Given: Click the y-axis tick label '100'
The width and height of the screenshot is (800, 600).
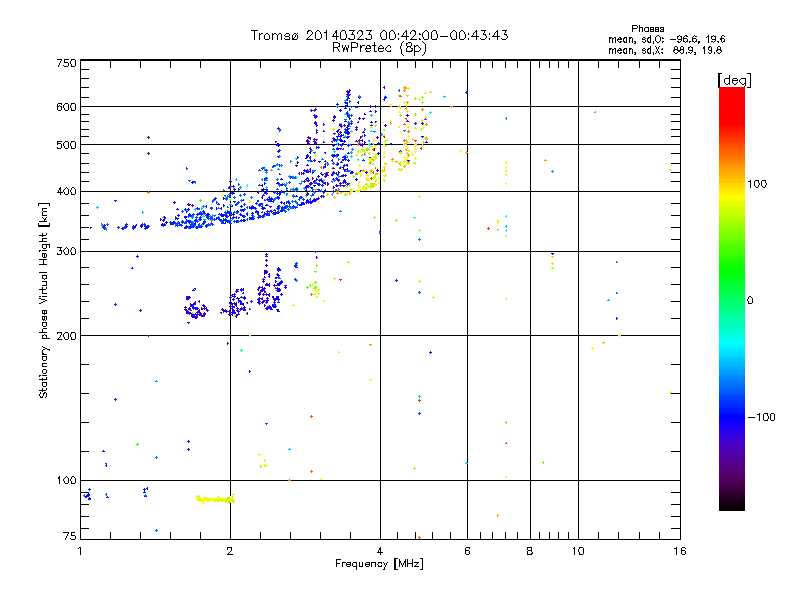Looking at the screenshot, I should point(66,480).
